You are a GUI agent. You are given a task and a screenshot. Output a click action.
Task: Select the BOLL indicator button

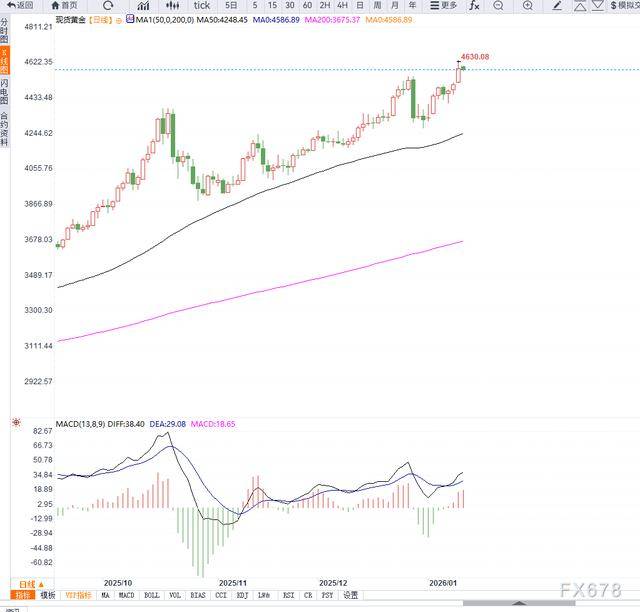click(x=152, y=595)
